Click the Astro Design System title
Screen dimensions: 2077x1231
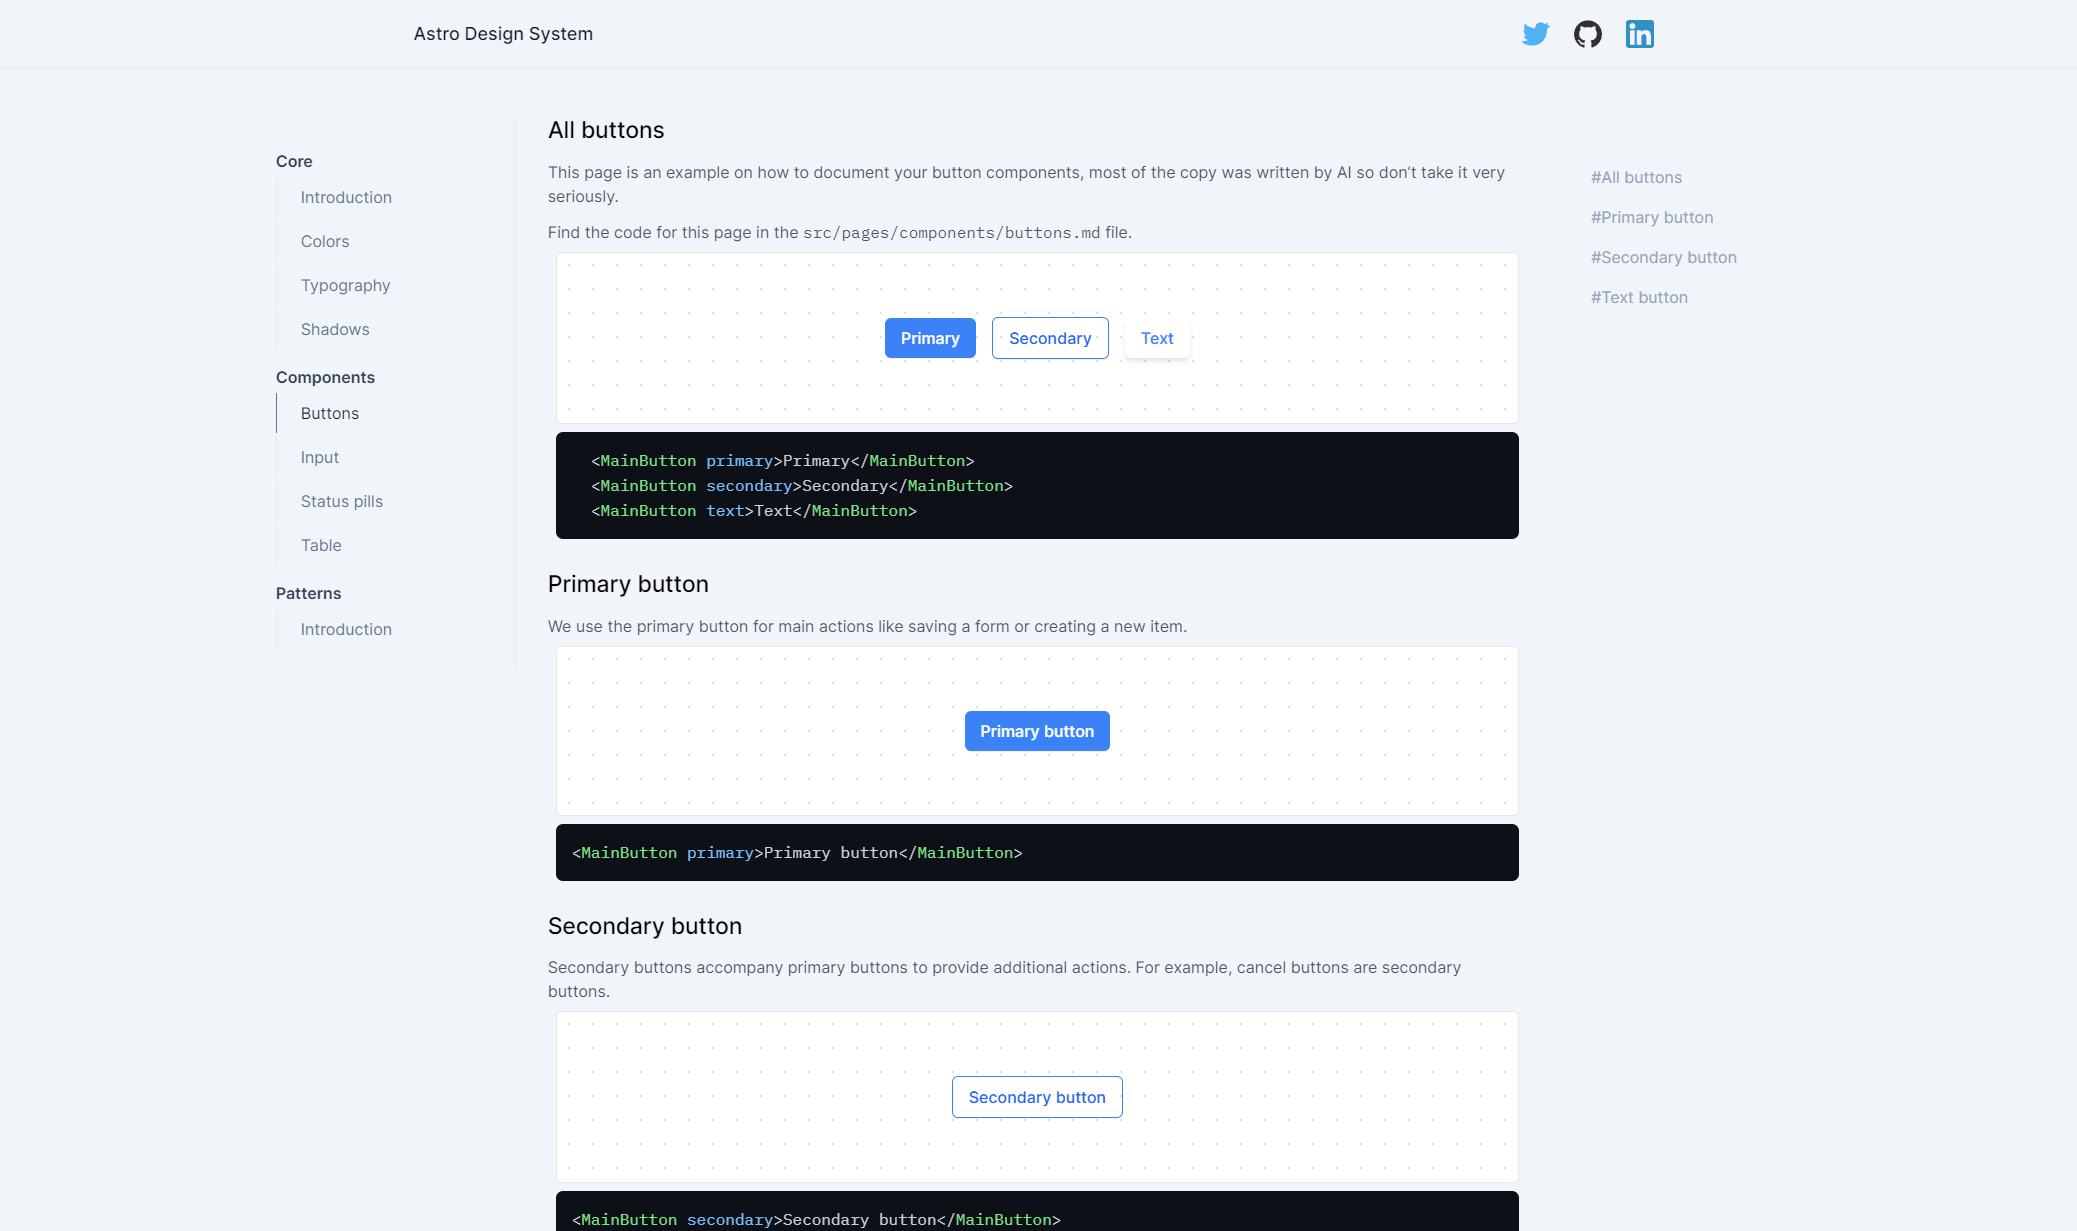click(503, 33)
